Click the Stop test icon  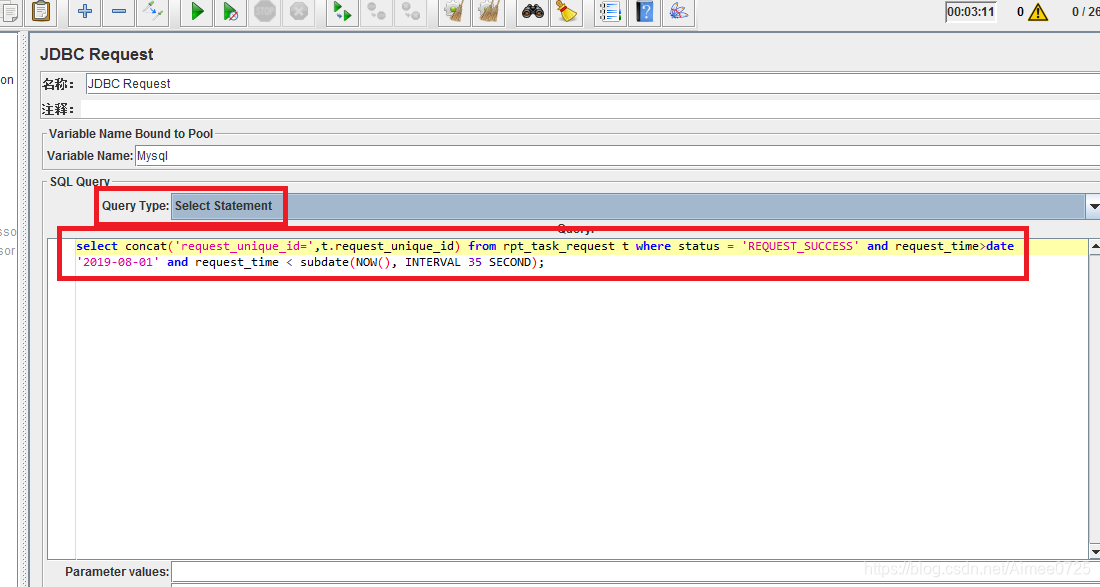click(x=264, y=12)
